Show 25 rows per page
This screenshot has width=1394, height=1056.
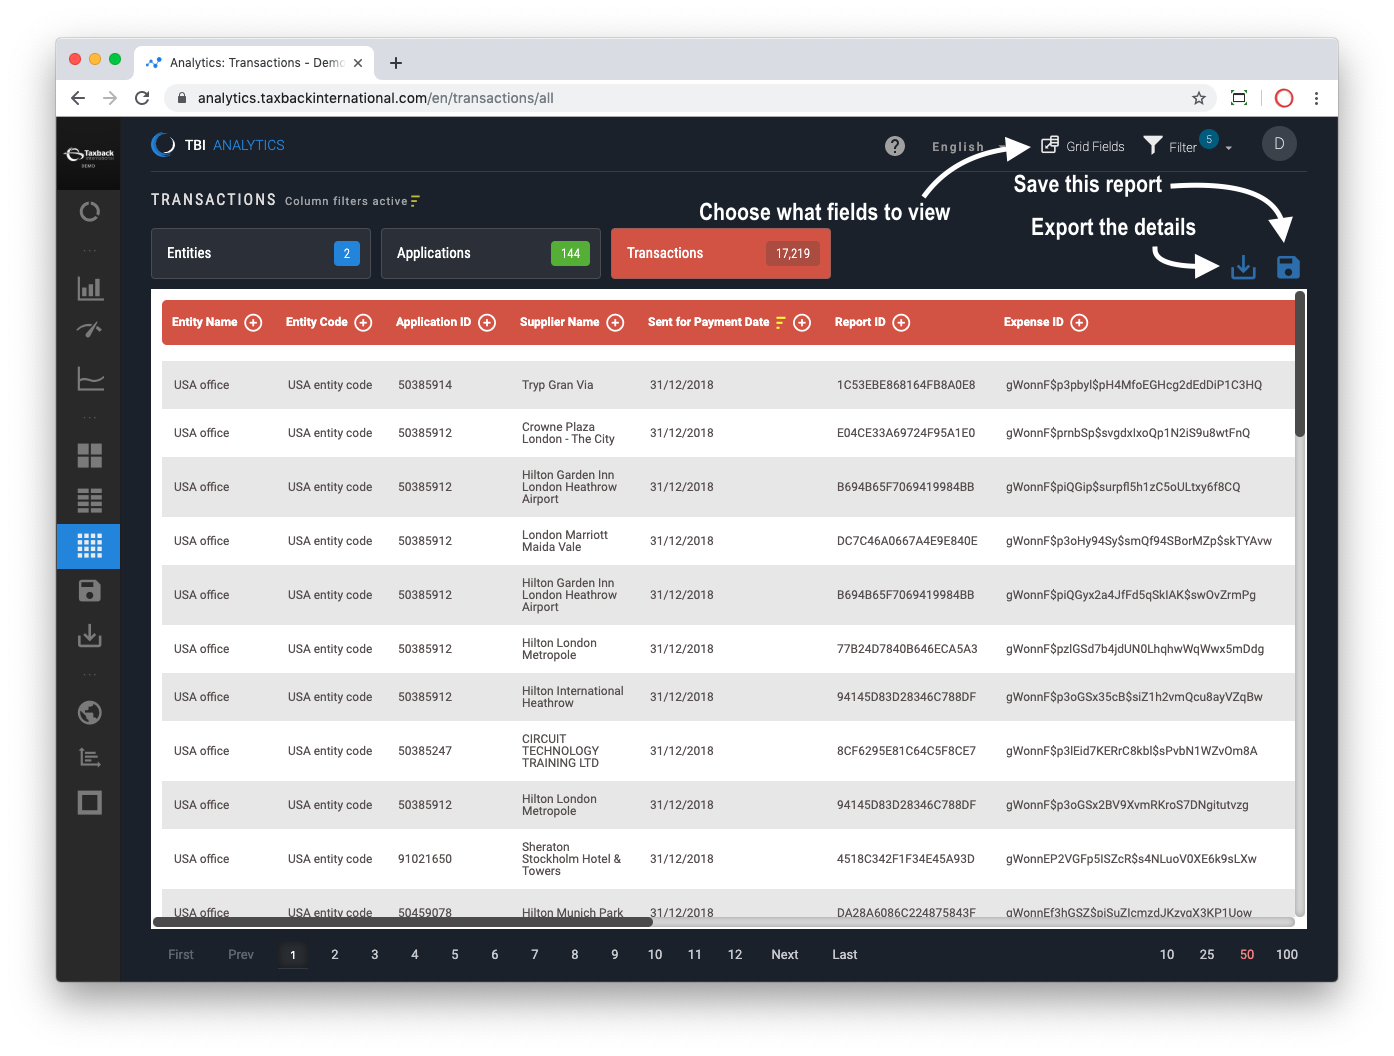(x=1207, y=954)
